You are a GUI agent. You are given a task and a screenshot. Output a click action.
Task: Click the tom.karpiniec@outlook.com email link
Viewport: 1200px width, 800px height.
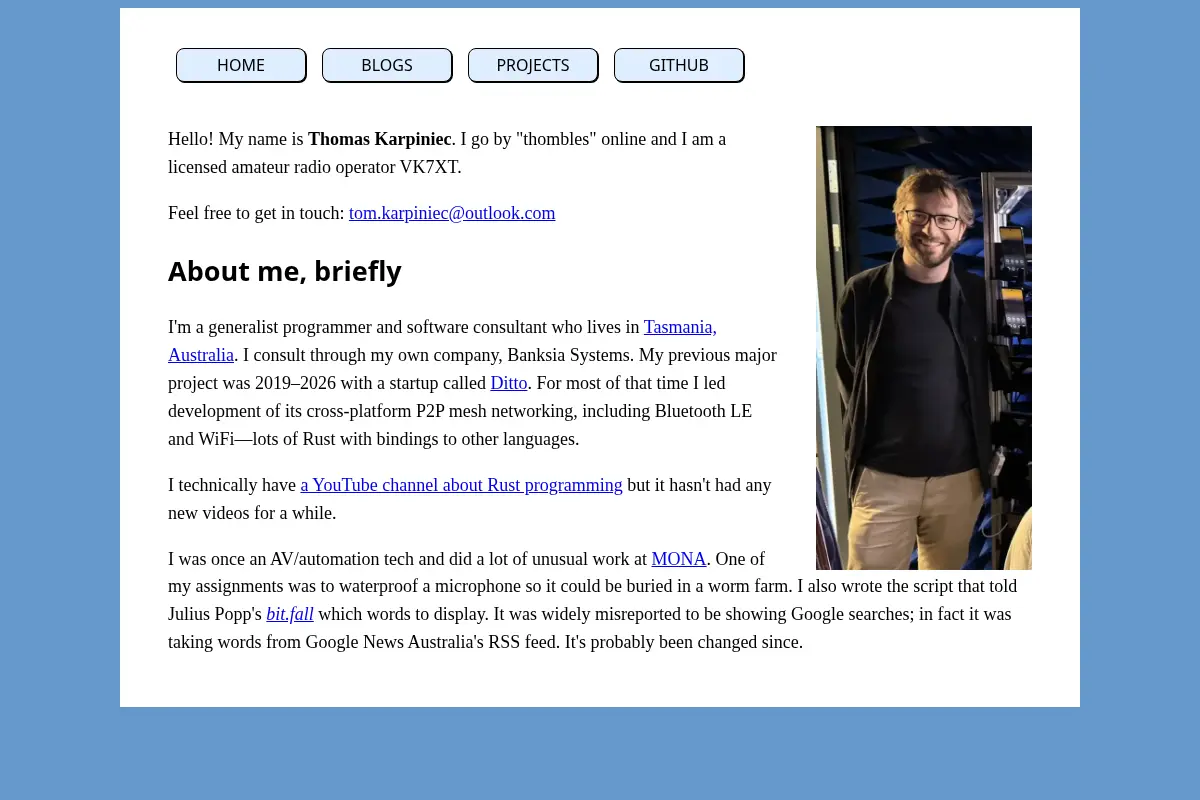452,213
